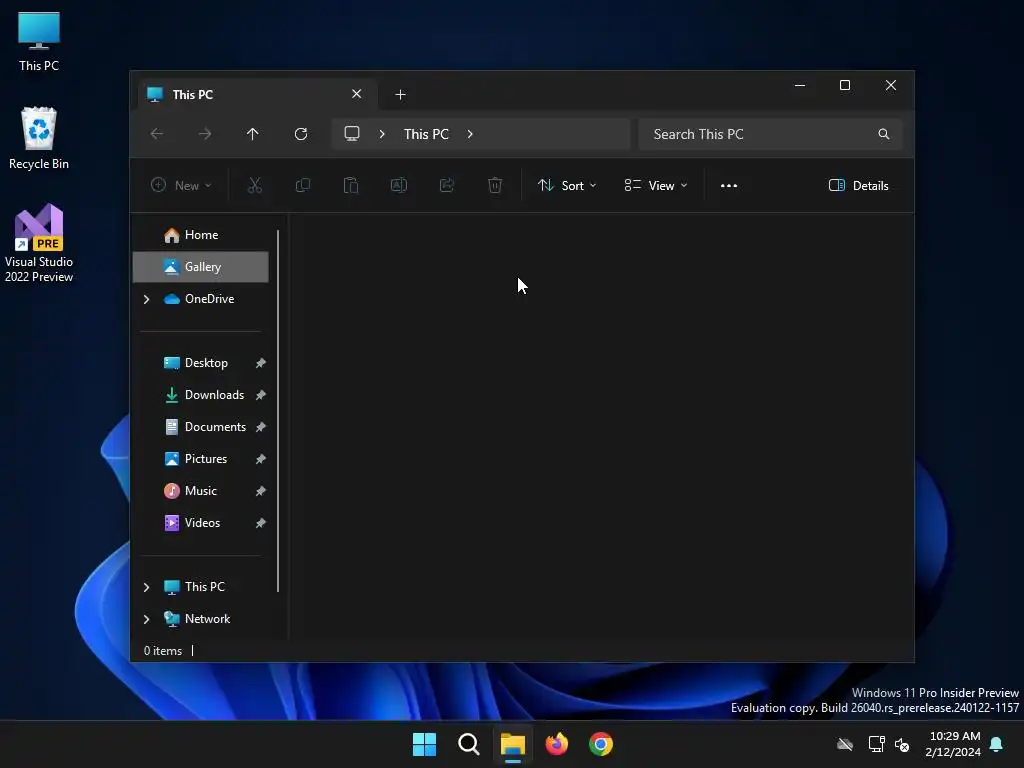Screen dimensions: 1024x768
Task: Close the This PC tab
Action: point(357,94)
